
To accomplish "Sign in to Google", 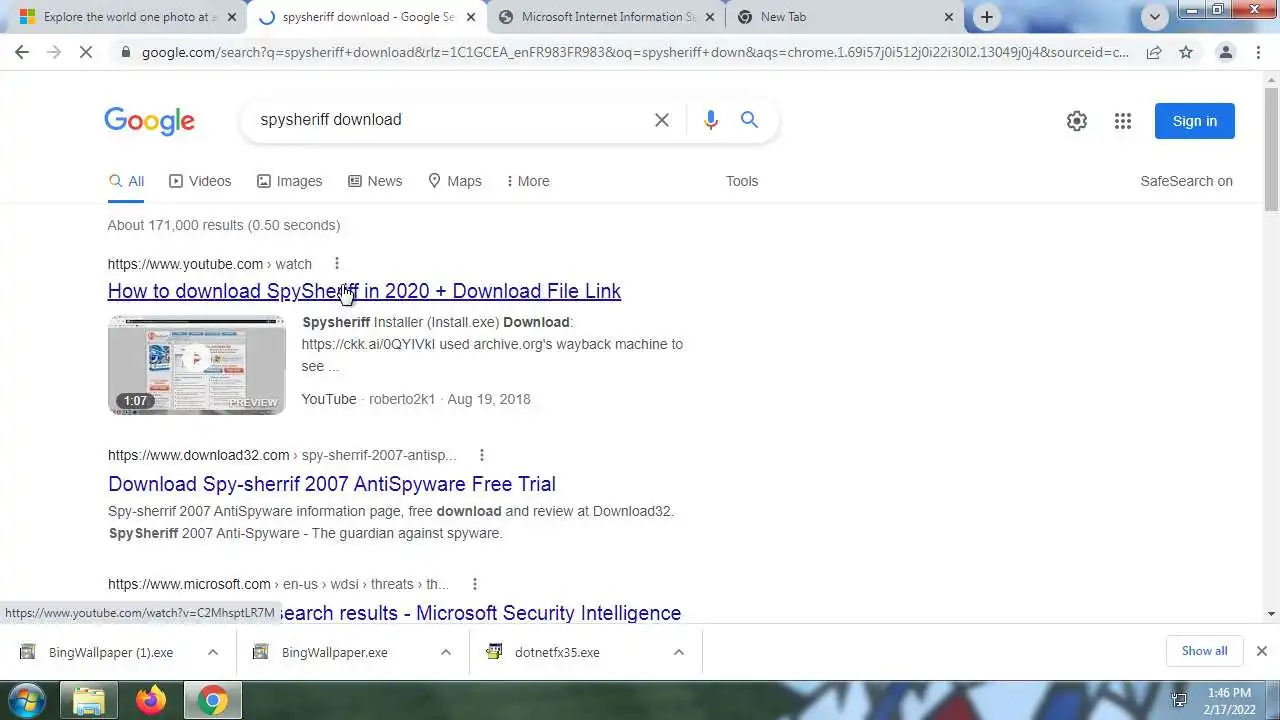I will (1195, 121).
